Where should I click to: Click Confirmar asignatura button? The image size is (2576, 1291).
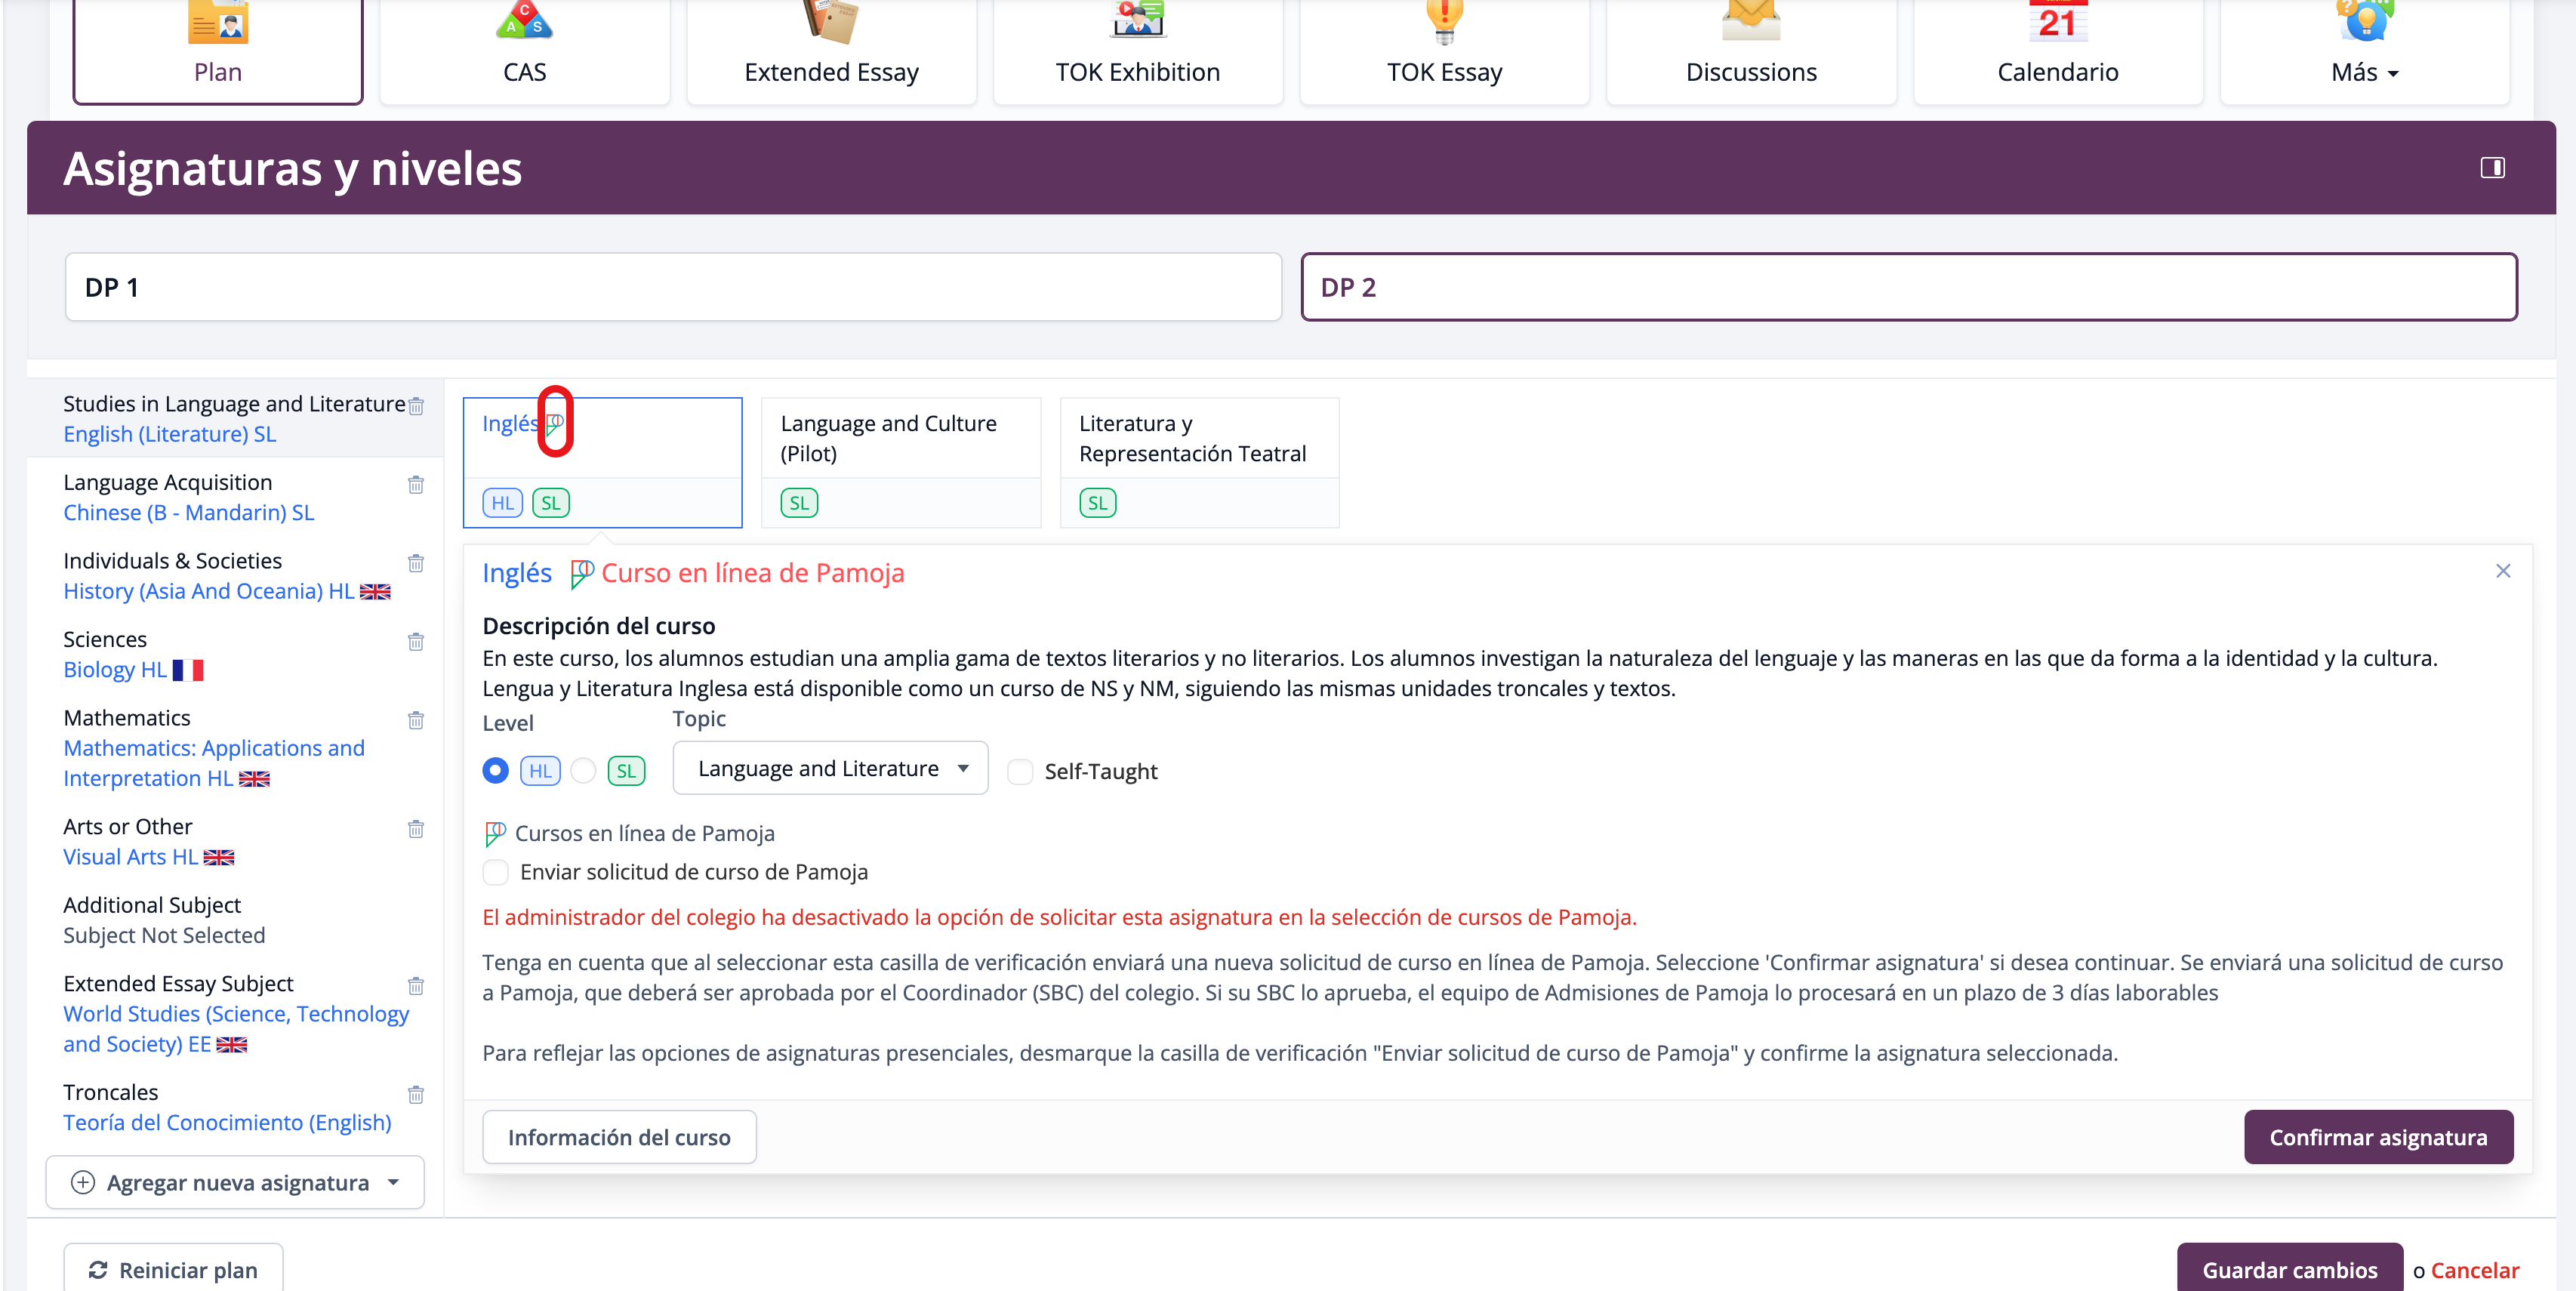coord(2378,1137)
